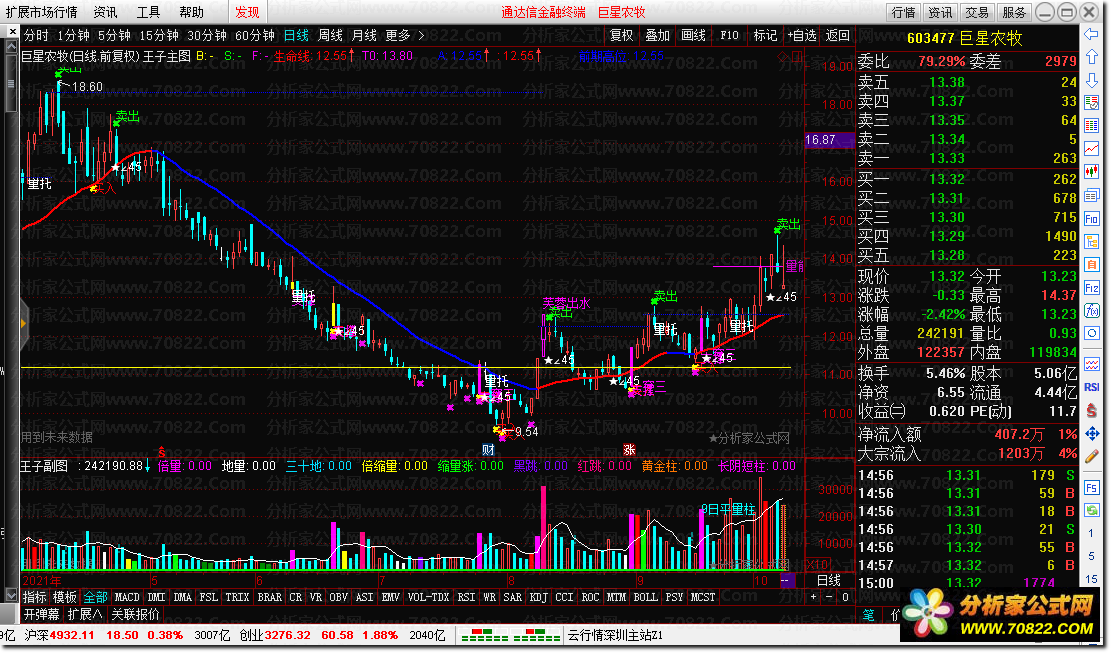Select the 5分钟 period tab
This screenshot has height=653, width=1112.
(114, 35)
